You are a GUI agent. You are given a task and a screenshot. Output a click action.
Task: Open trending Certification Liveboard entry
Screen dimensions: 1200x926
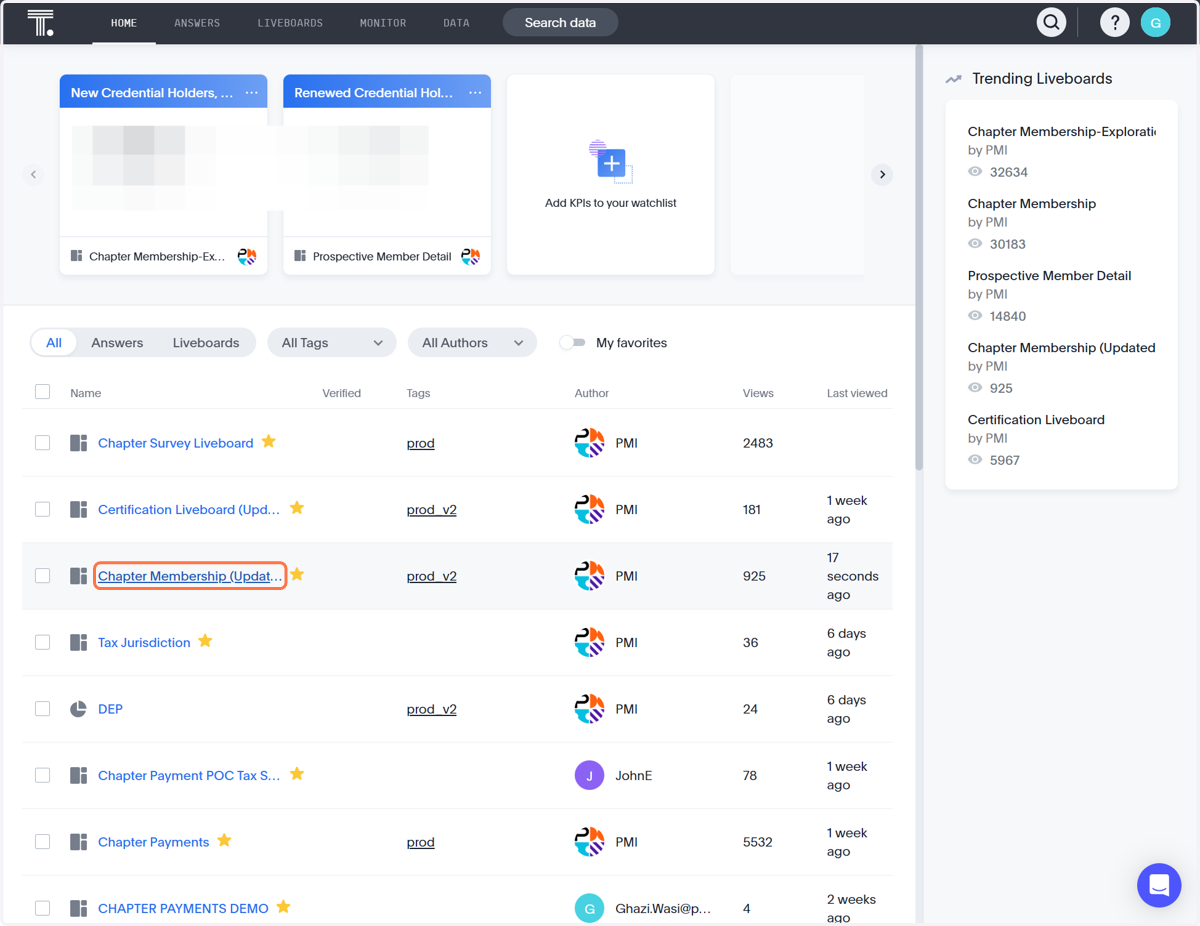coord(1036,419)
